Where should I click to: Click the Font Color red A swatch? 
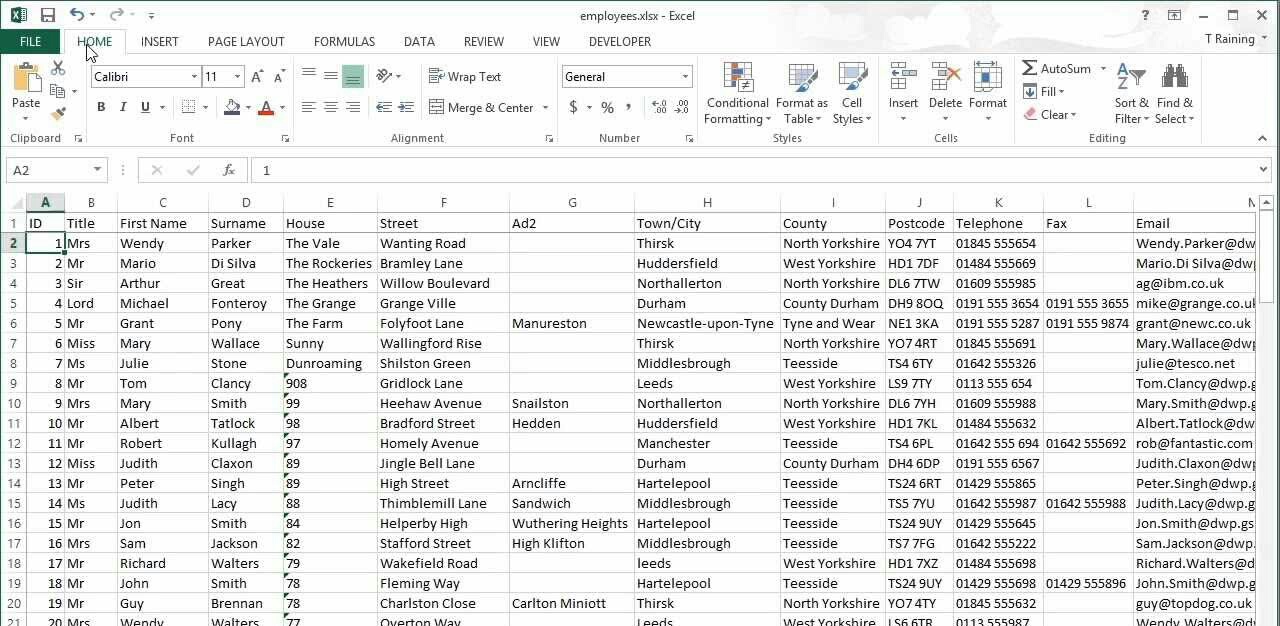tap(266, 107)
